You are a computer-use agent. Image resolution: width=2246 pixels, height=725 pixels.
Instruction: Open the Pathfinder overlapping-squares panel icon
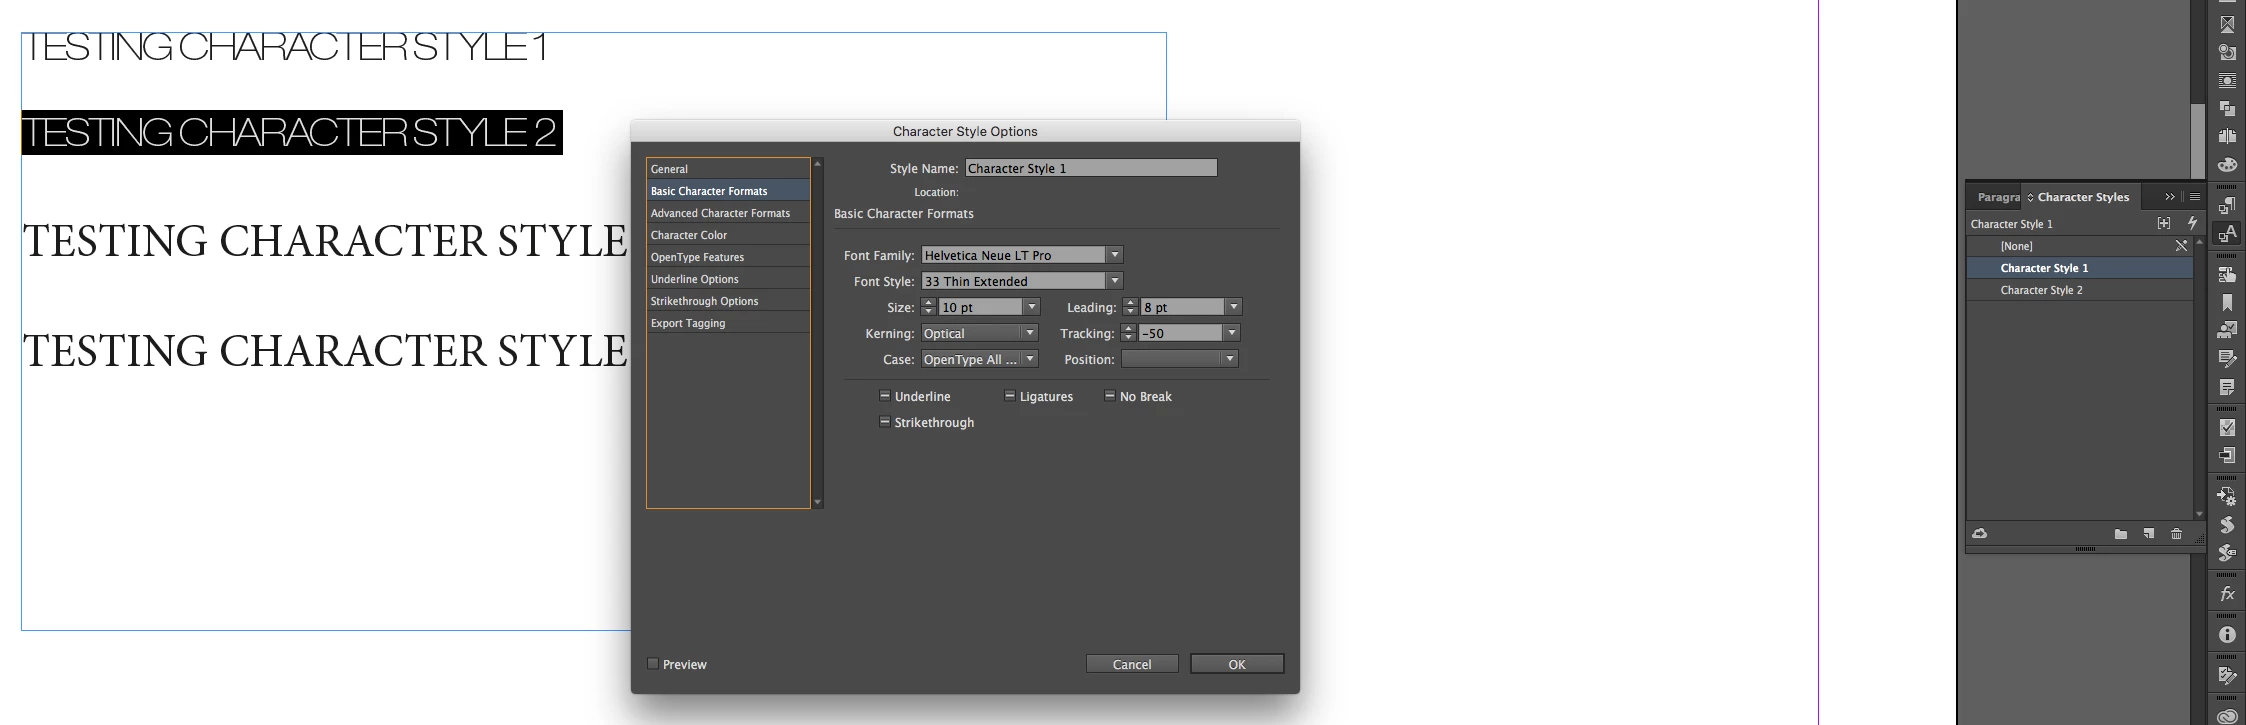(2227, 108)
